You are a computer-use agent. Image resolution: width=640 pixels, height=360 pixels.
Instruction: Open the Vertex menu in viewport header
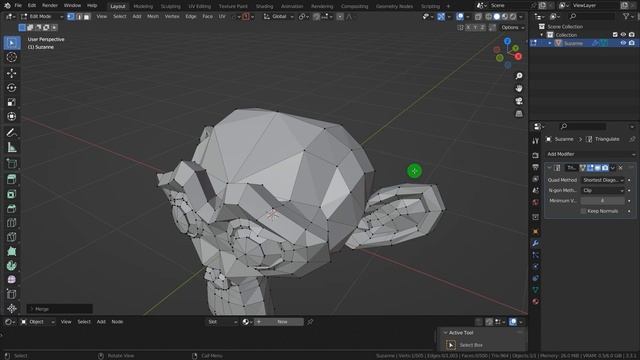click(172, 17)
